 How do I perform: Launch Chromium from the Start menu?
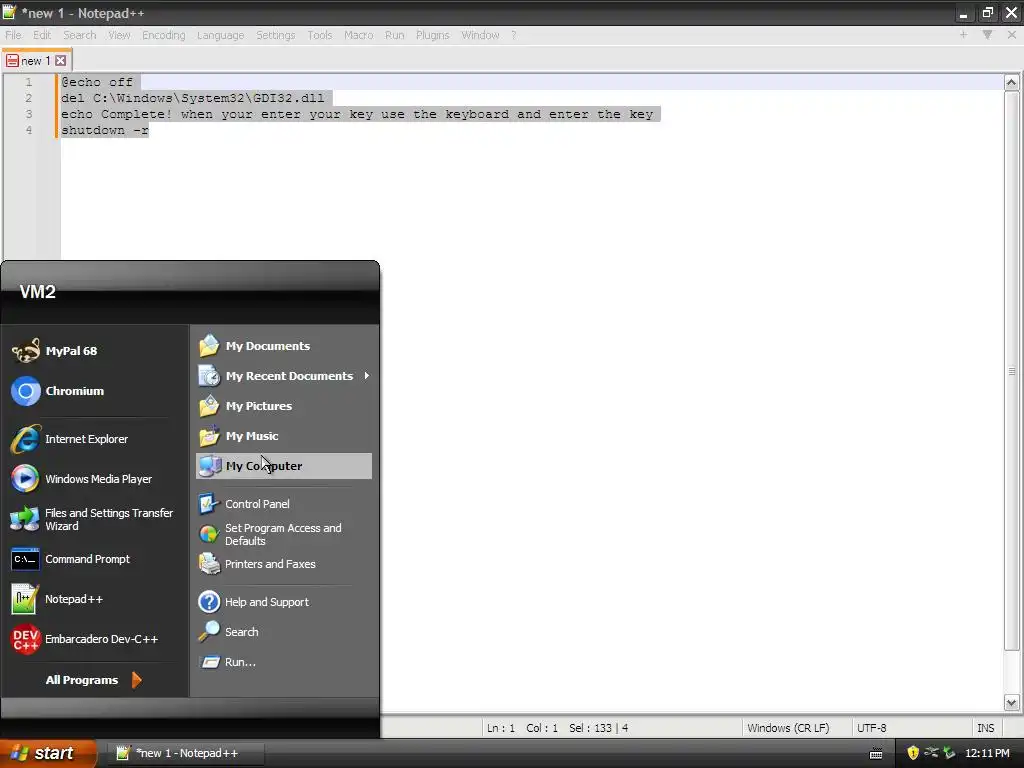57,391
